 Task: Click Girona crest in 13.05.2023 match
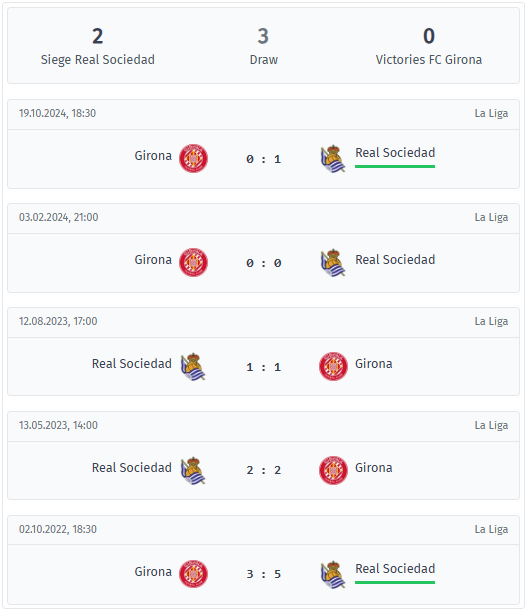333,471
